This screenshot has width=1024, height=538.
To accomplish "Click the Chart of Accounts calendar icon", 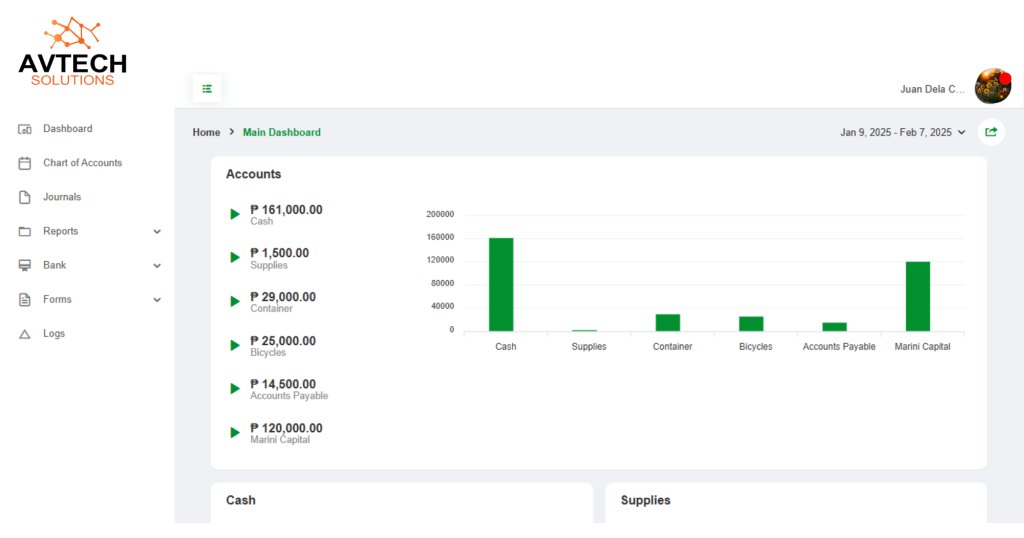I will click(25, 163).
